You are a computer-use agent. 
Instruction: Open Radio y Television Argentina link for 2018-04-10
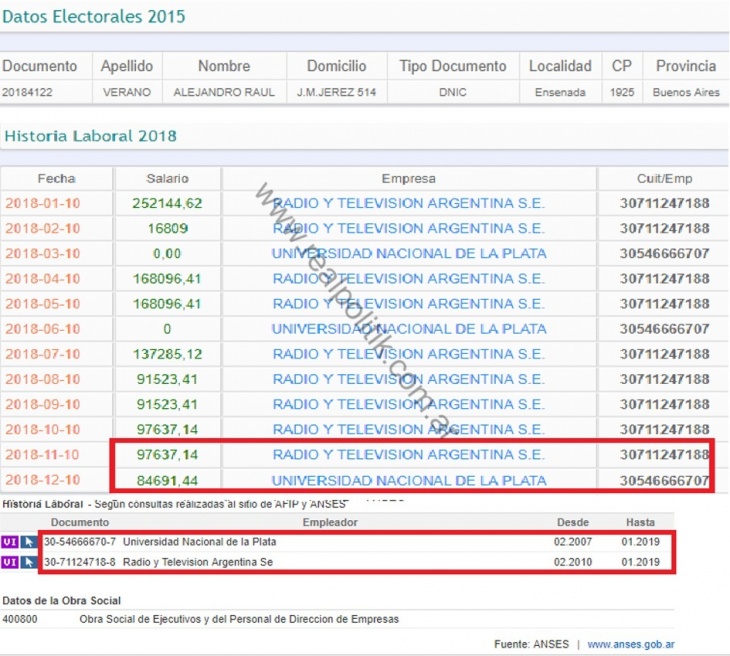click(x=408, y=279)
